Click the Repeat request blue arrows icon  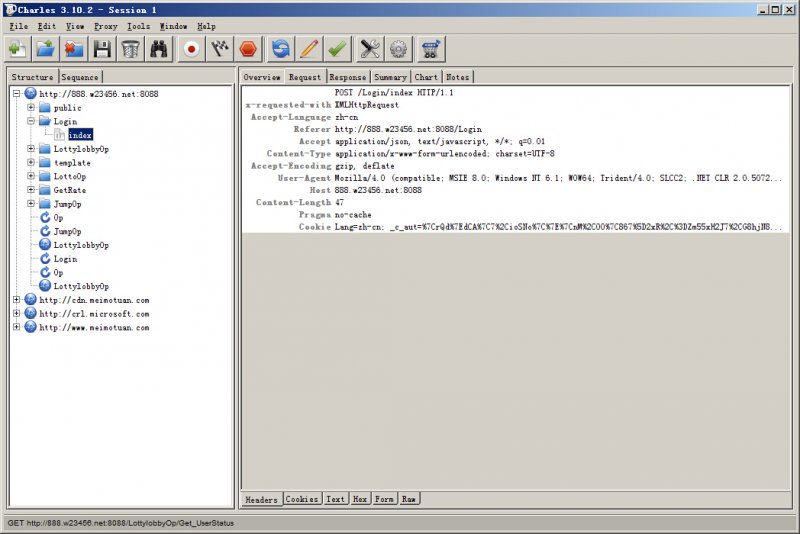pos(281,49)
